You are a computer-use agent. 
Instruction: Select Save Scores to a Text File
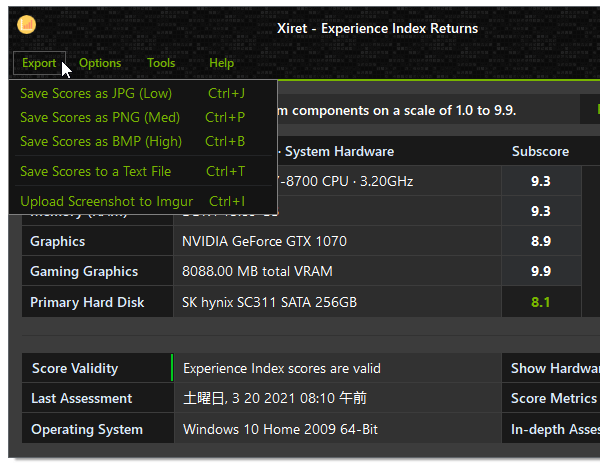pos(143,171)
